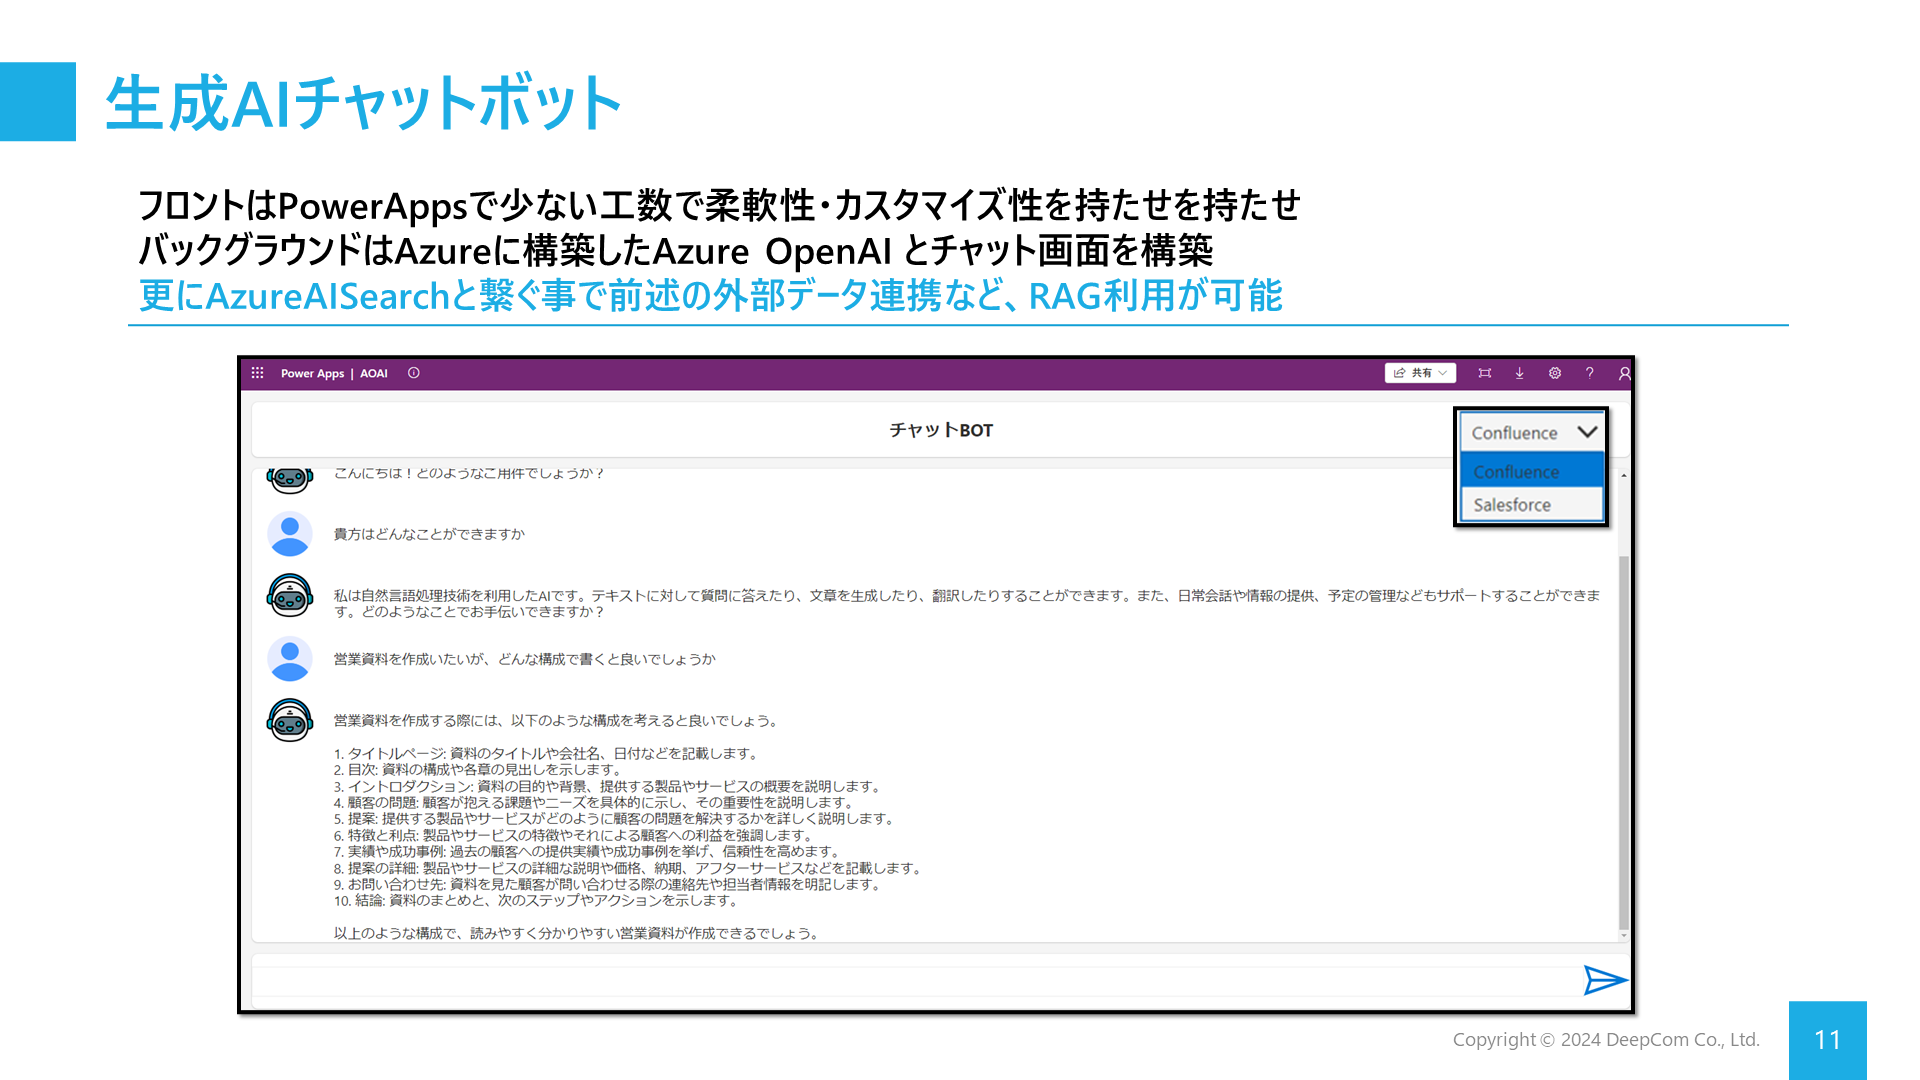
Task: Click the closing line 以上のような構成で
Action: (578, 933)
